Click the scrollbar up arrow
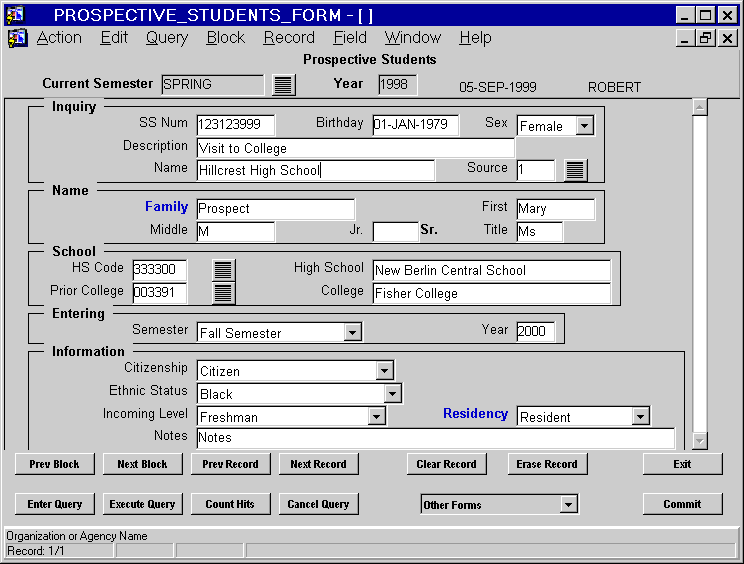The image size is (744, 564). coord(700,107)
